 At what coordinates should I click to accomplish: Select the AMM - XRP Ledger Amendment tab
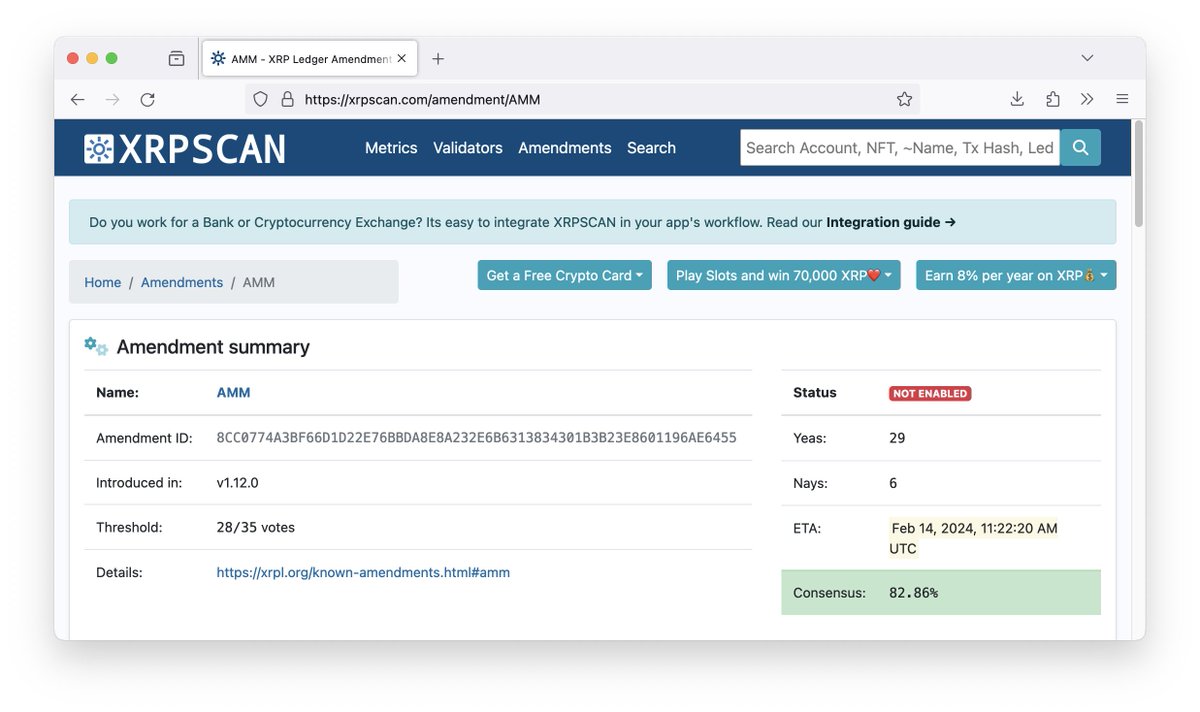coord(310,59)
